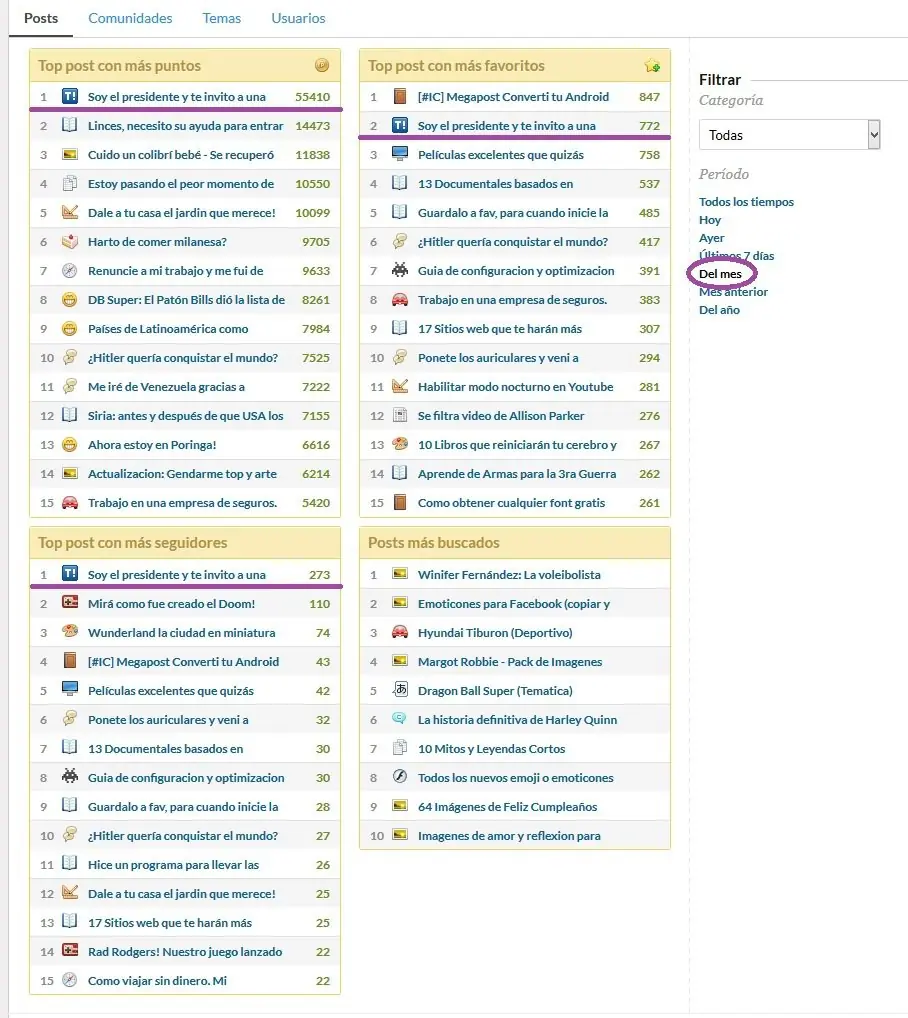Click the gamepad icon beside 'Mirá como fue creado el Doom!'
The image size is (908, 1018).
point(69,602)
